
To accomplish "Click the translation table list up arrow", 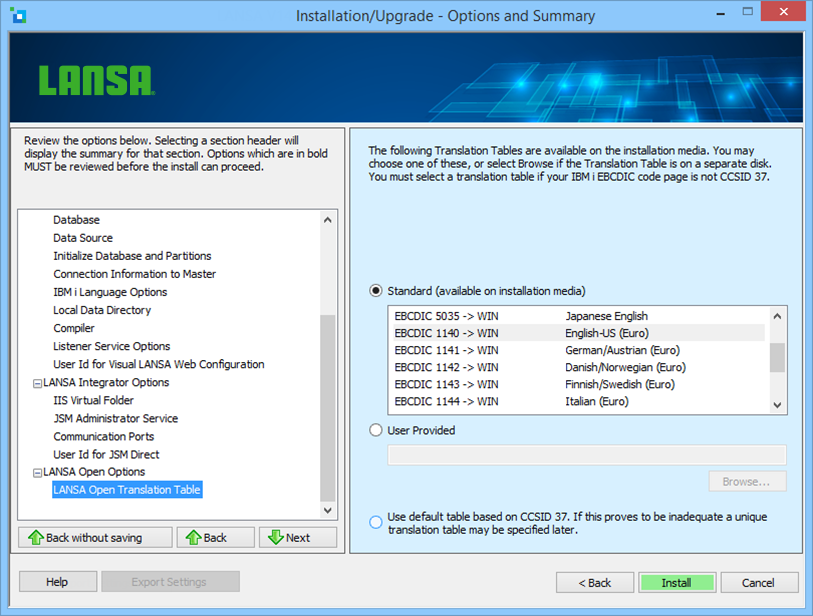I will (x=777, y=316).
